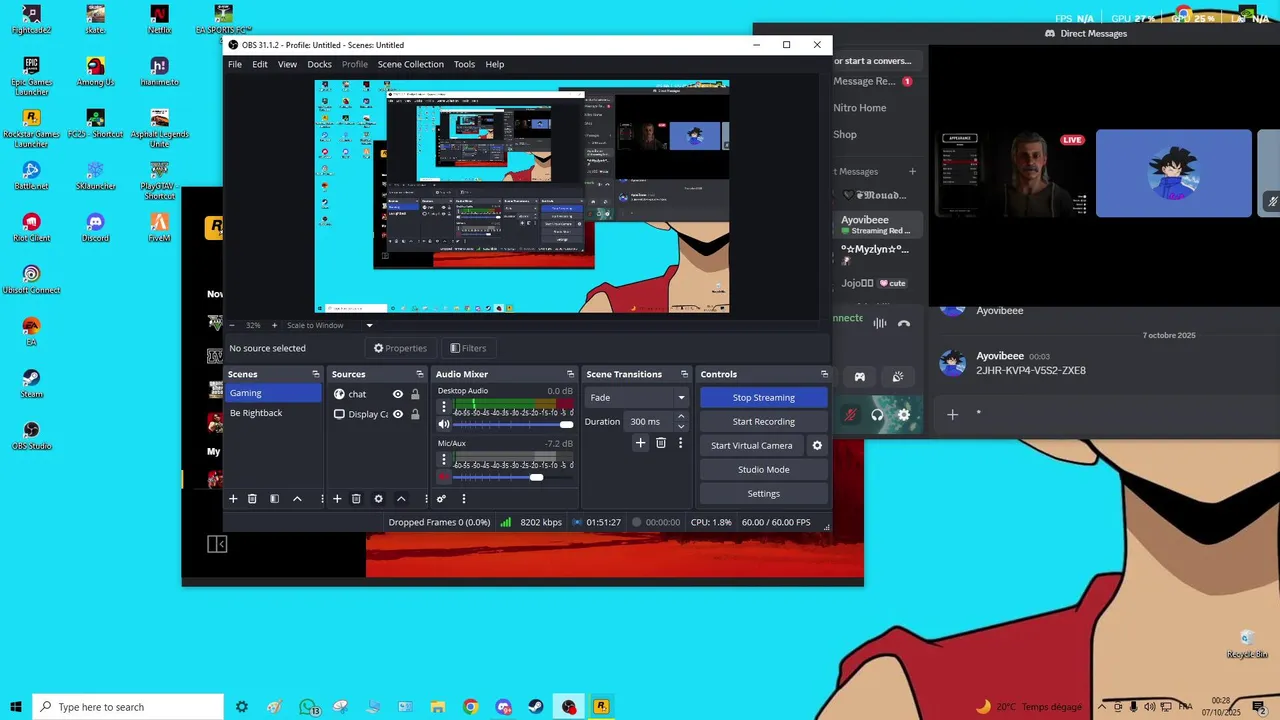Open Audio Mixer three-dot menu at bottom

[x=463, y=499]
